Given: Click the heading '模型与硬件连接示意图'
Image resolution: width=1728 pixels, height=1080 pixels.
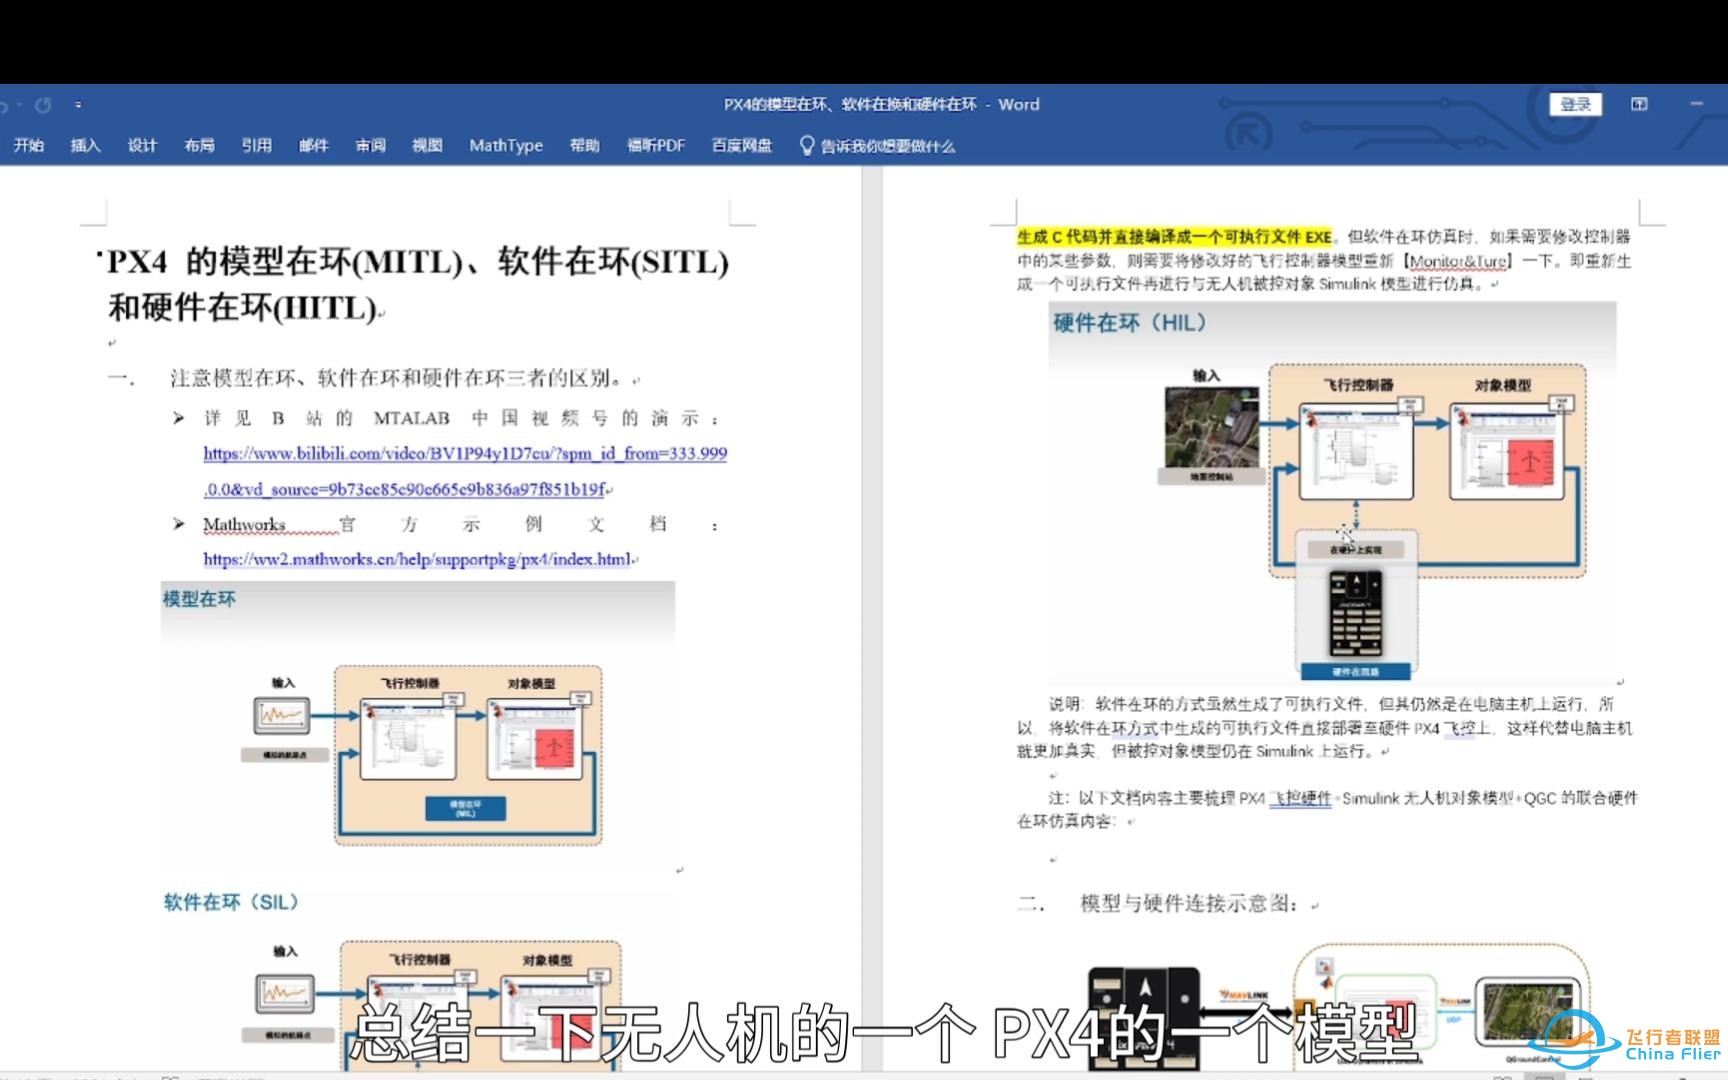Looking at the screenshot, I should [x=1189, y=904].
